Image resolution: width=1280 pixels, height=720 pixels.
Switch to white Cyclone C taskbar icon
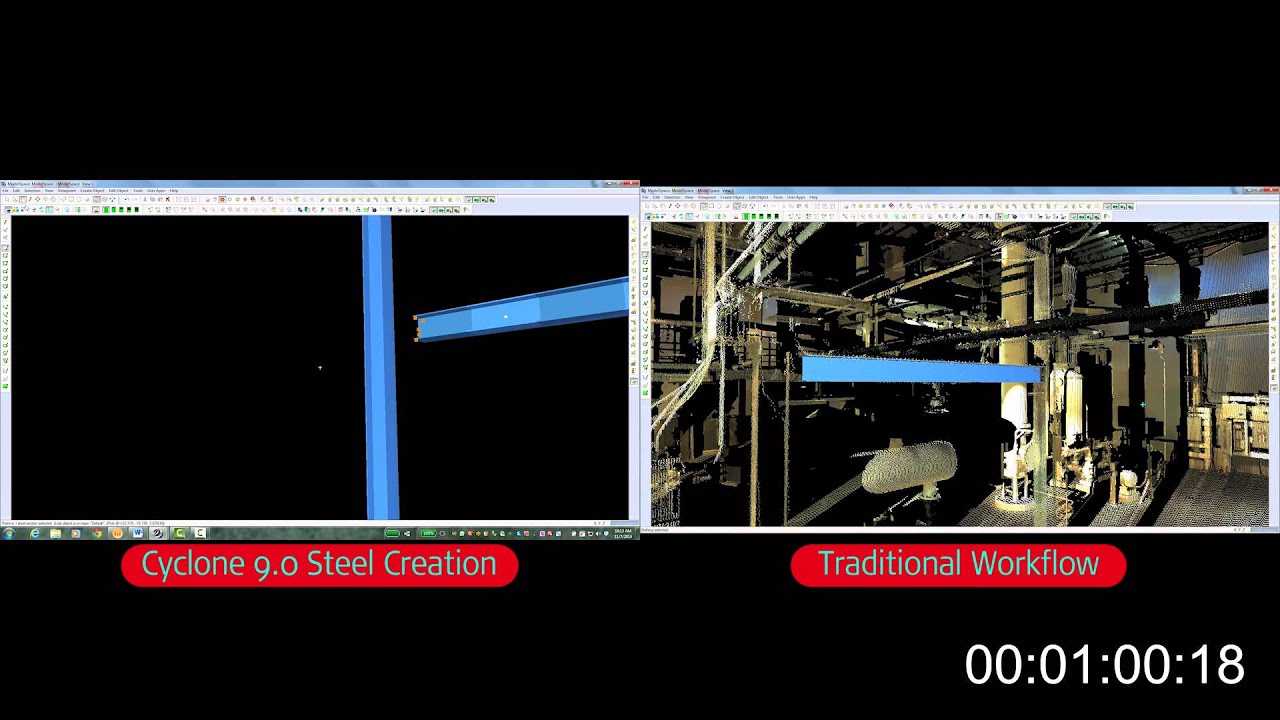point(200,534)
